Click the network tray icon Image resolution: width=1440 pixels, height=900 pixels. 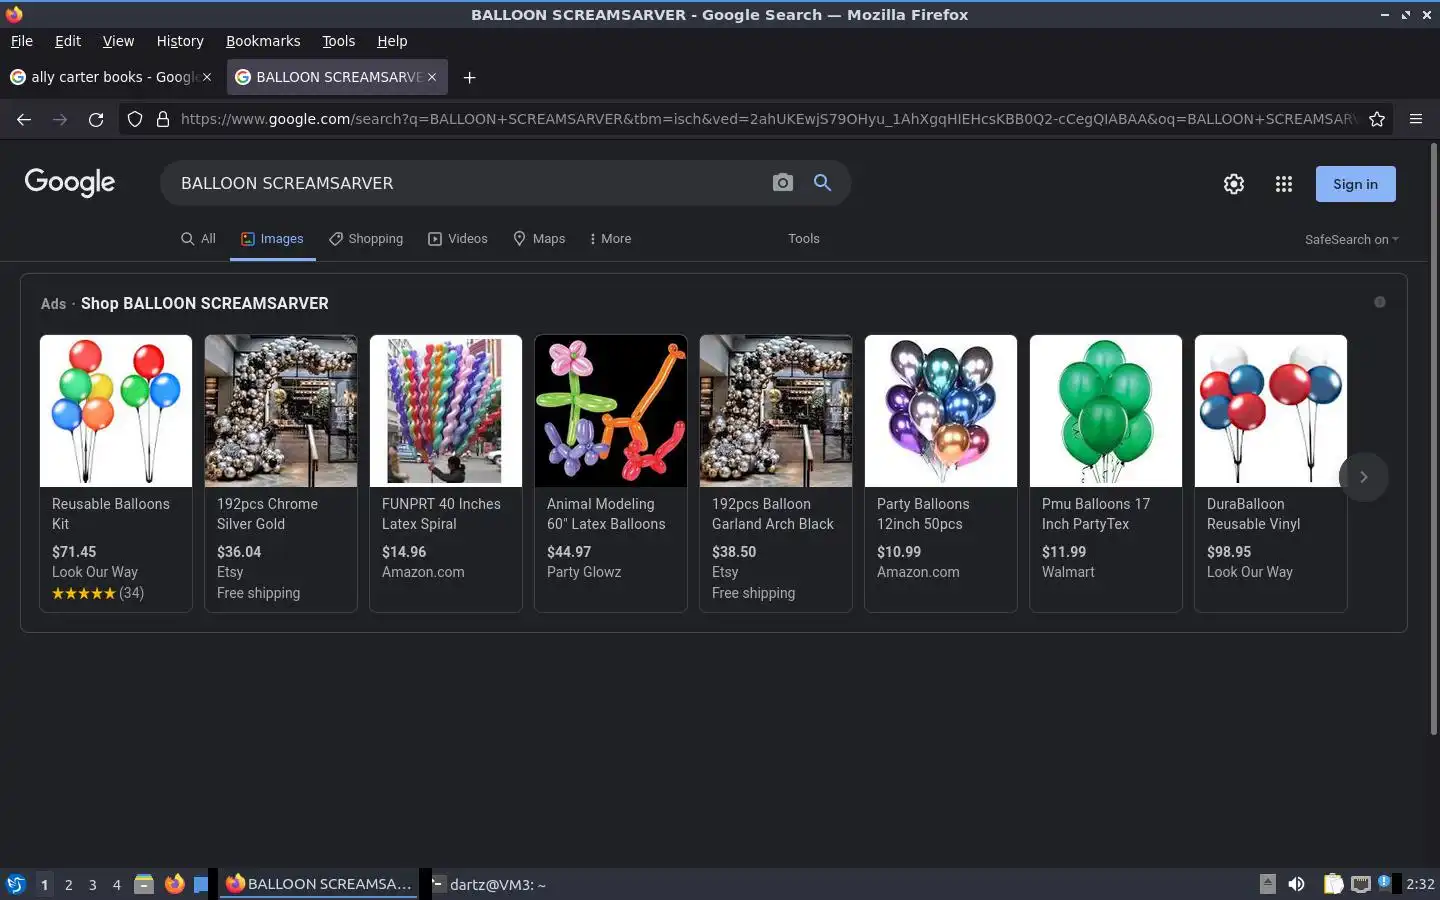(x=1361, y=884)
